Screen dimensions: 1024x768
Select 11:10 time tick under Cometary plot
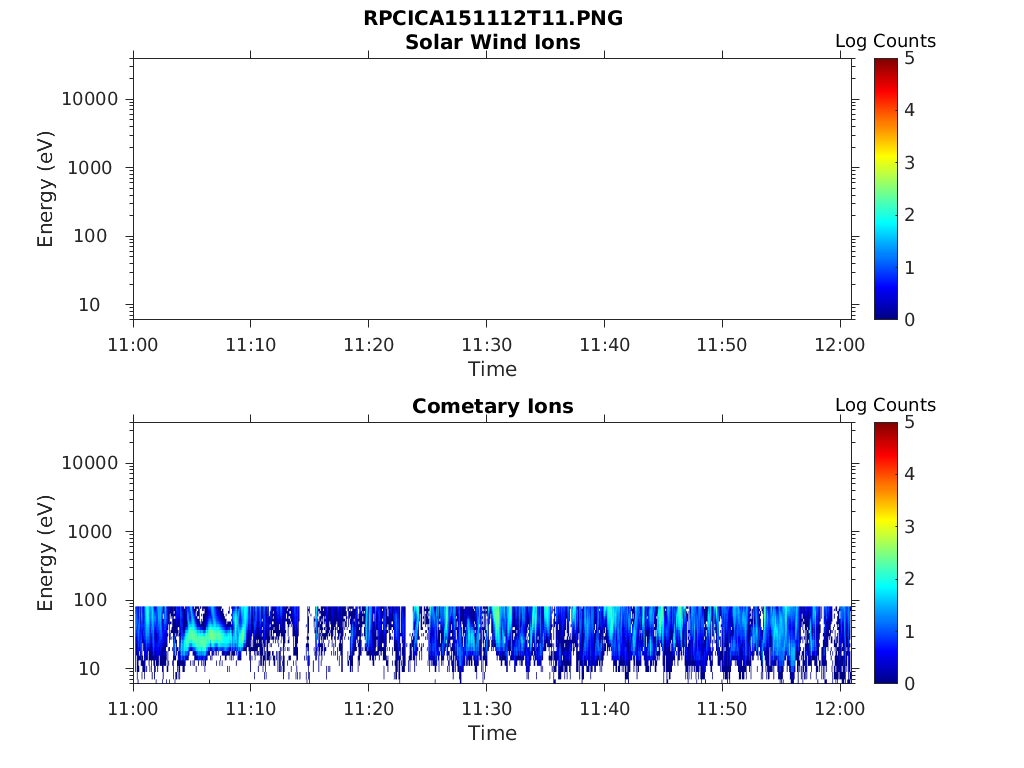point(251,709)
